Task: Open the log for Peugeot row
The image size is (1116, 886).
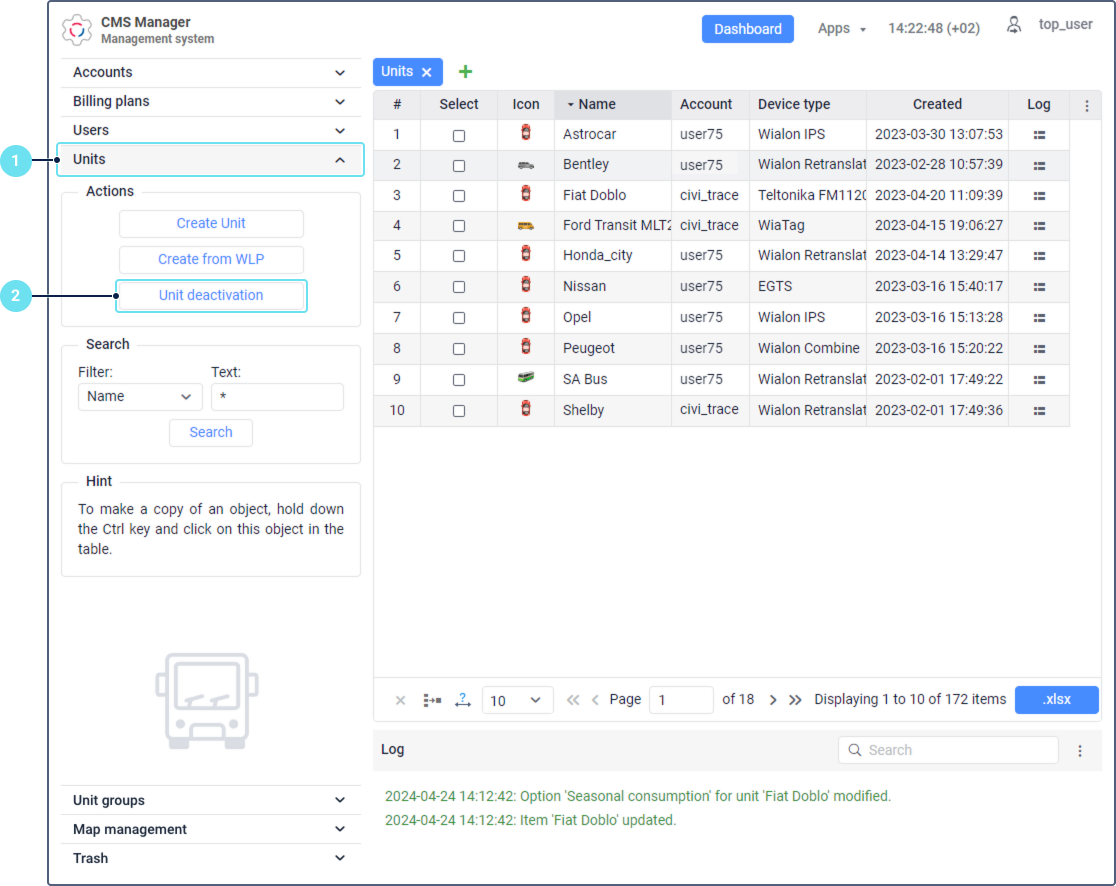Action: [1039, 349]
